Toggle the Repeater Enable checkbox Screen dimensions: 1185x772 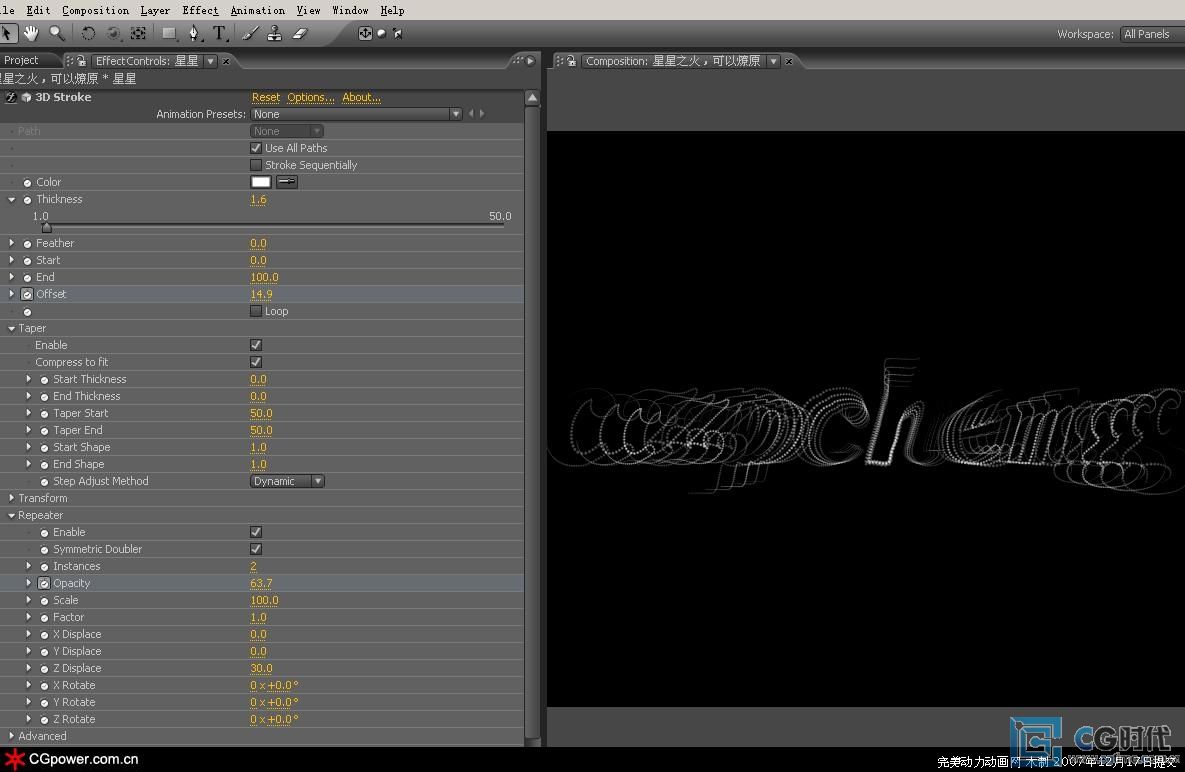point(255,533)
